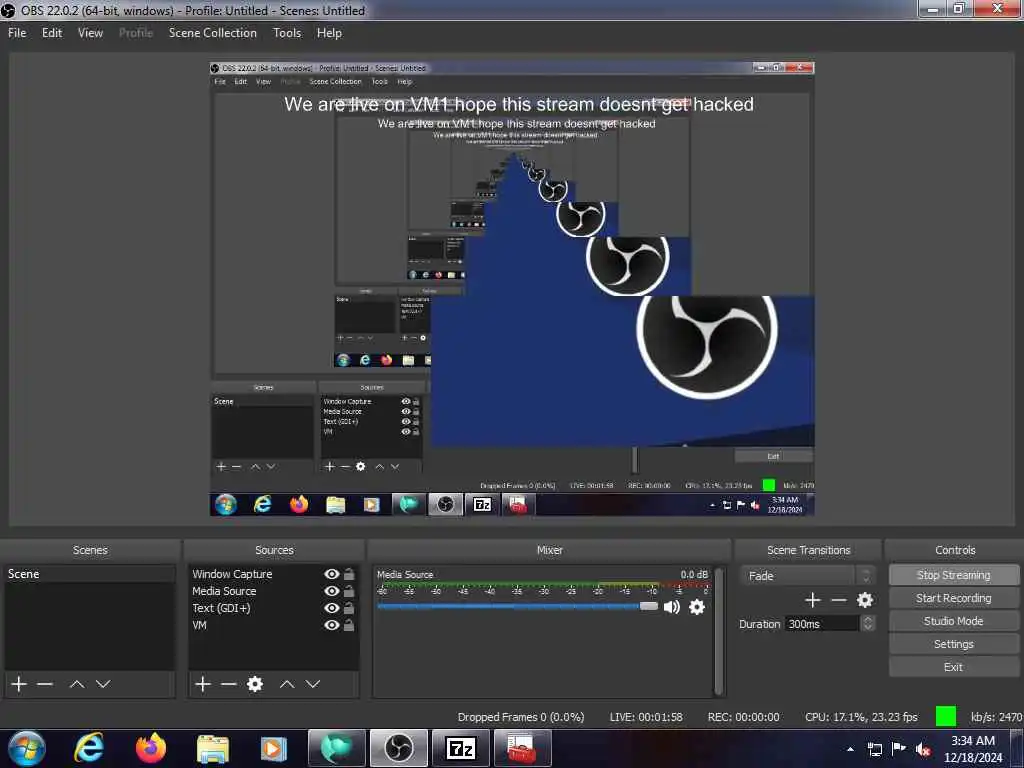Screen dimensions: 1024x768
Task: Lock the VM source
Action: click(x=349, y=625)
